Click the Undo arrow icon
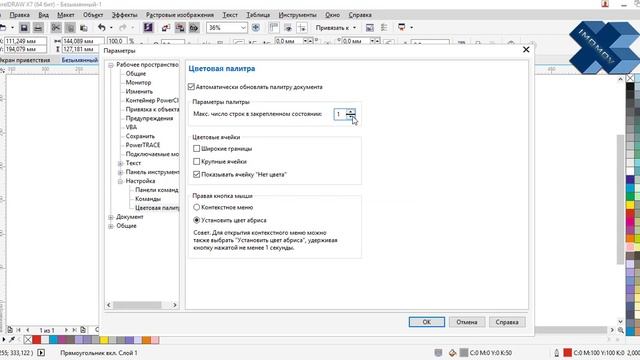The image size is (640, 360). pos(102,28)
